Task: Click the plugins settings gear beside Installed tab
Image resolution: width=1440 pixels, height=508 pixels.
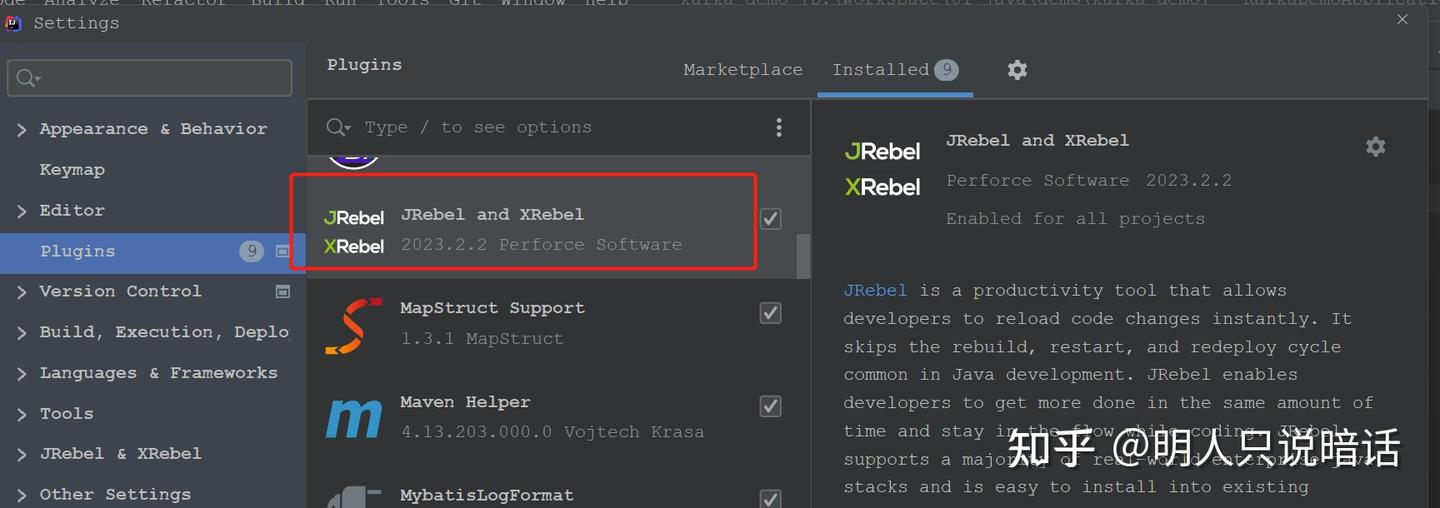Action: click(1017, 70)
